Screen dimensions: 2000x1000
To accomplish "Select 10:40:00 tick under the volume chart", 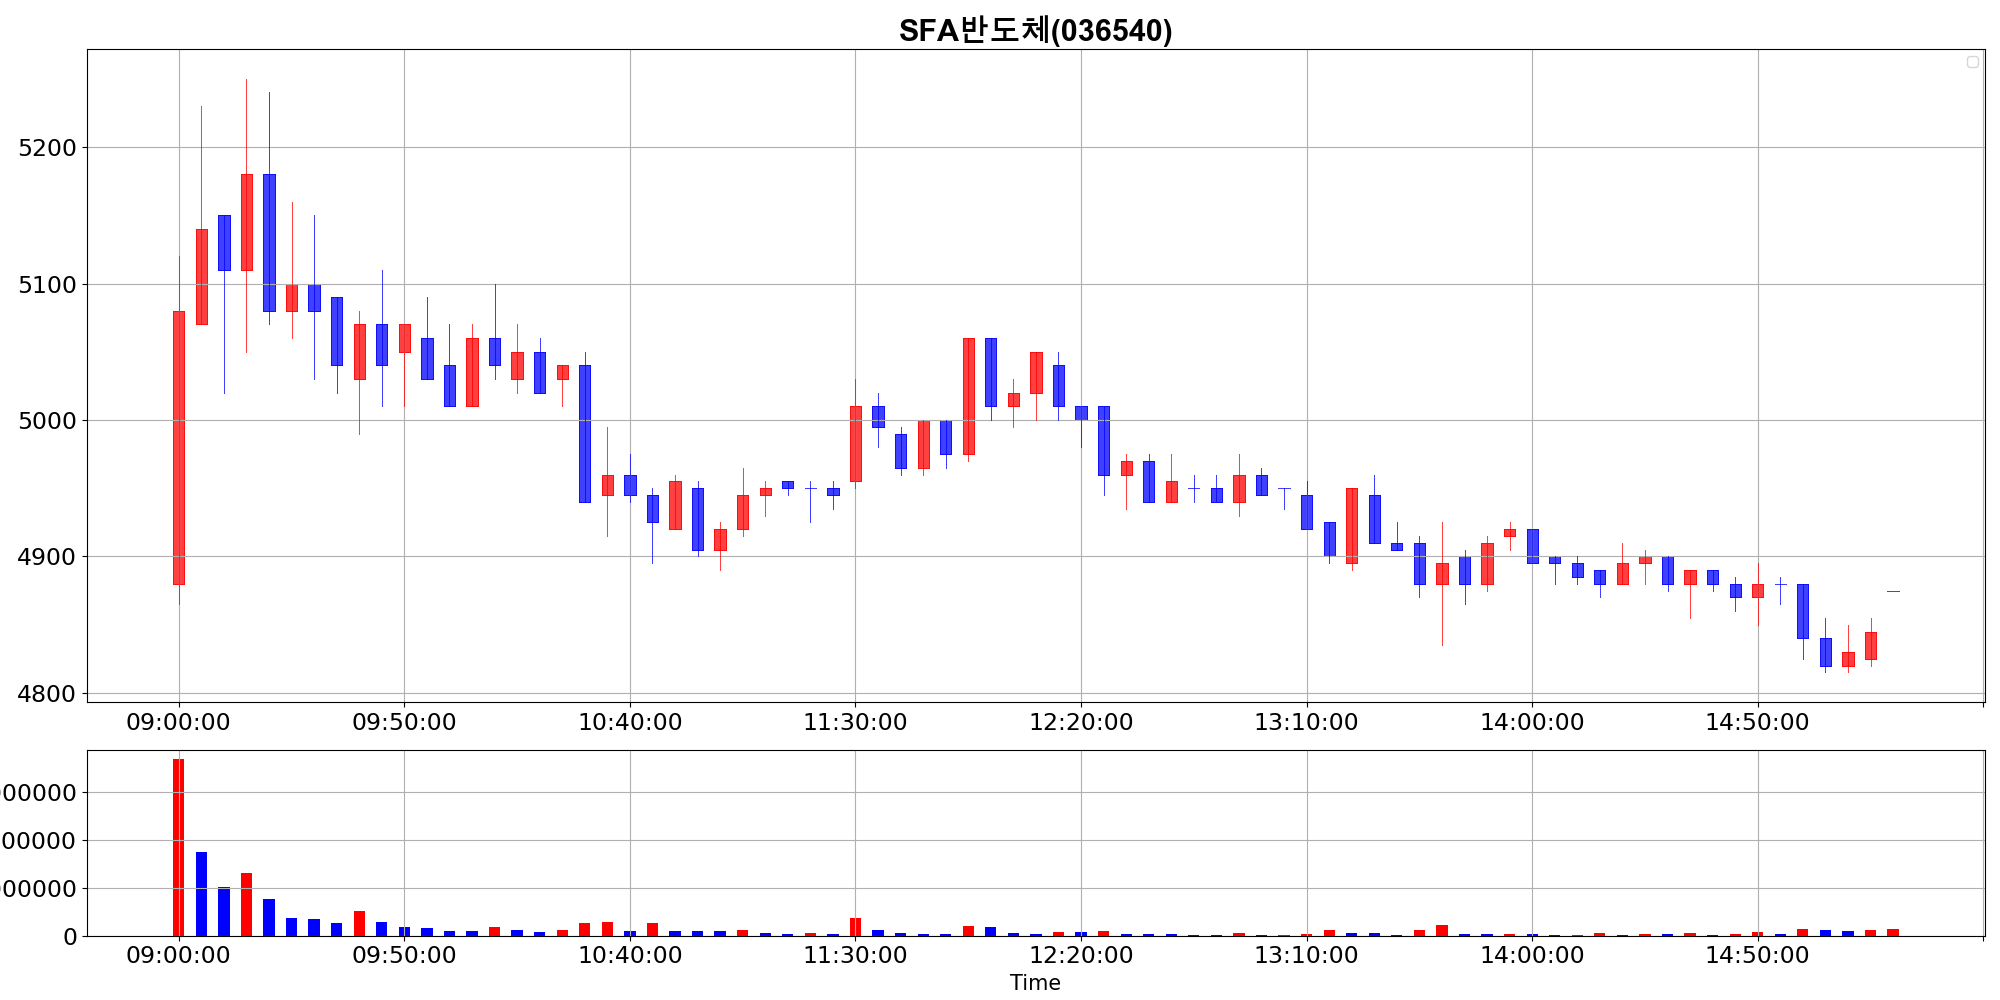I will click(x=630, y=955).
